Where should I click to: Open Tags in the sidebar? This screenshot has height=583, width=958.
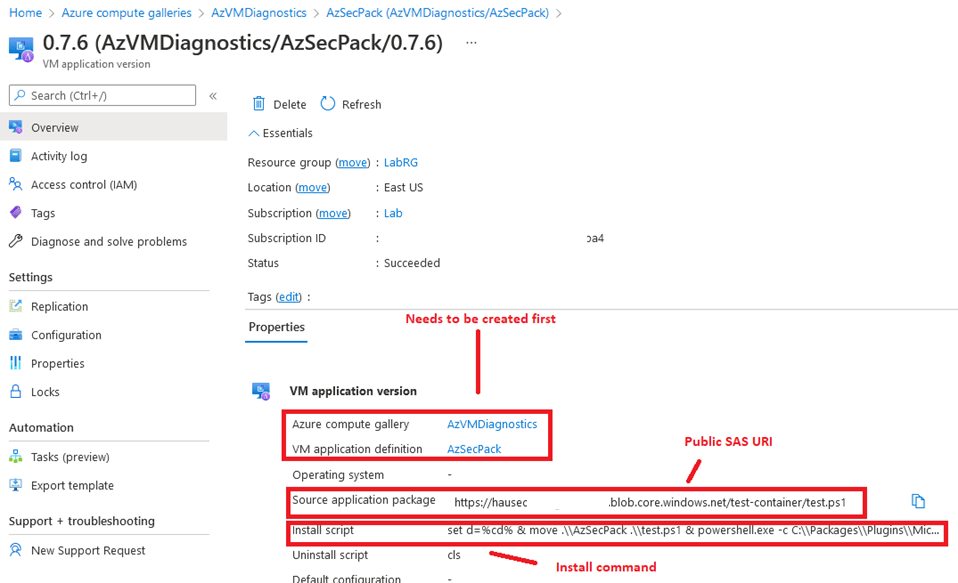[43, 213]
